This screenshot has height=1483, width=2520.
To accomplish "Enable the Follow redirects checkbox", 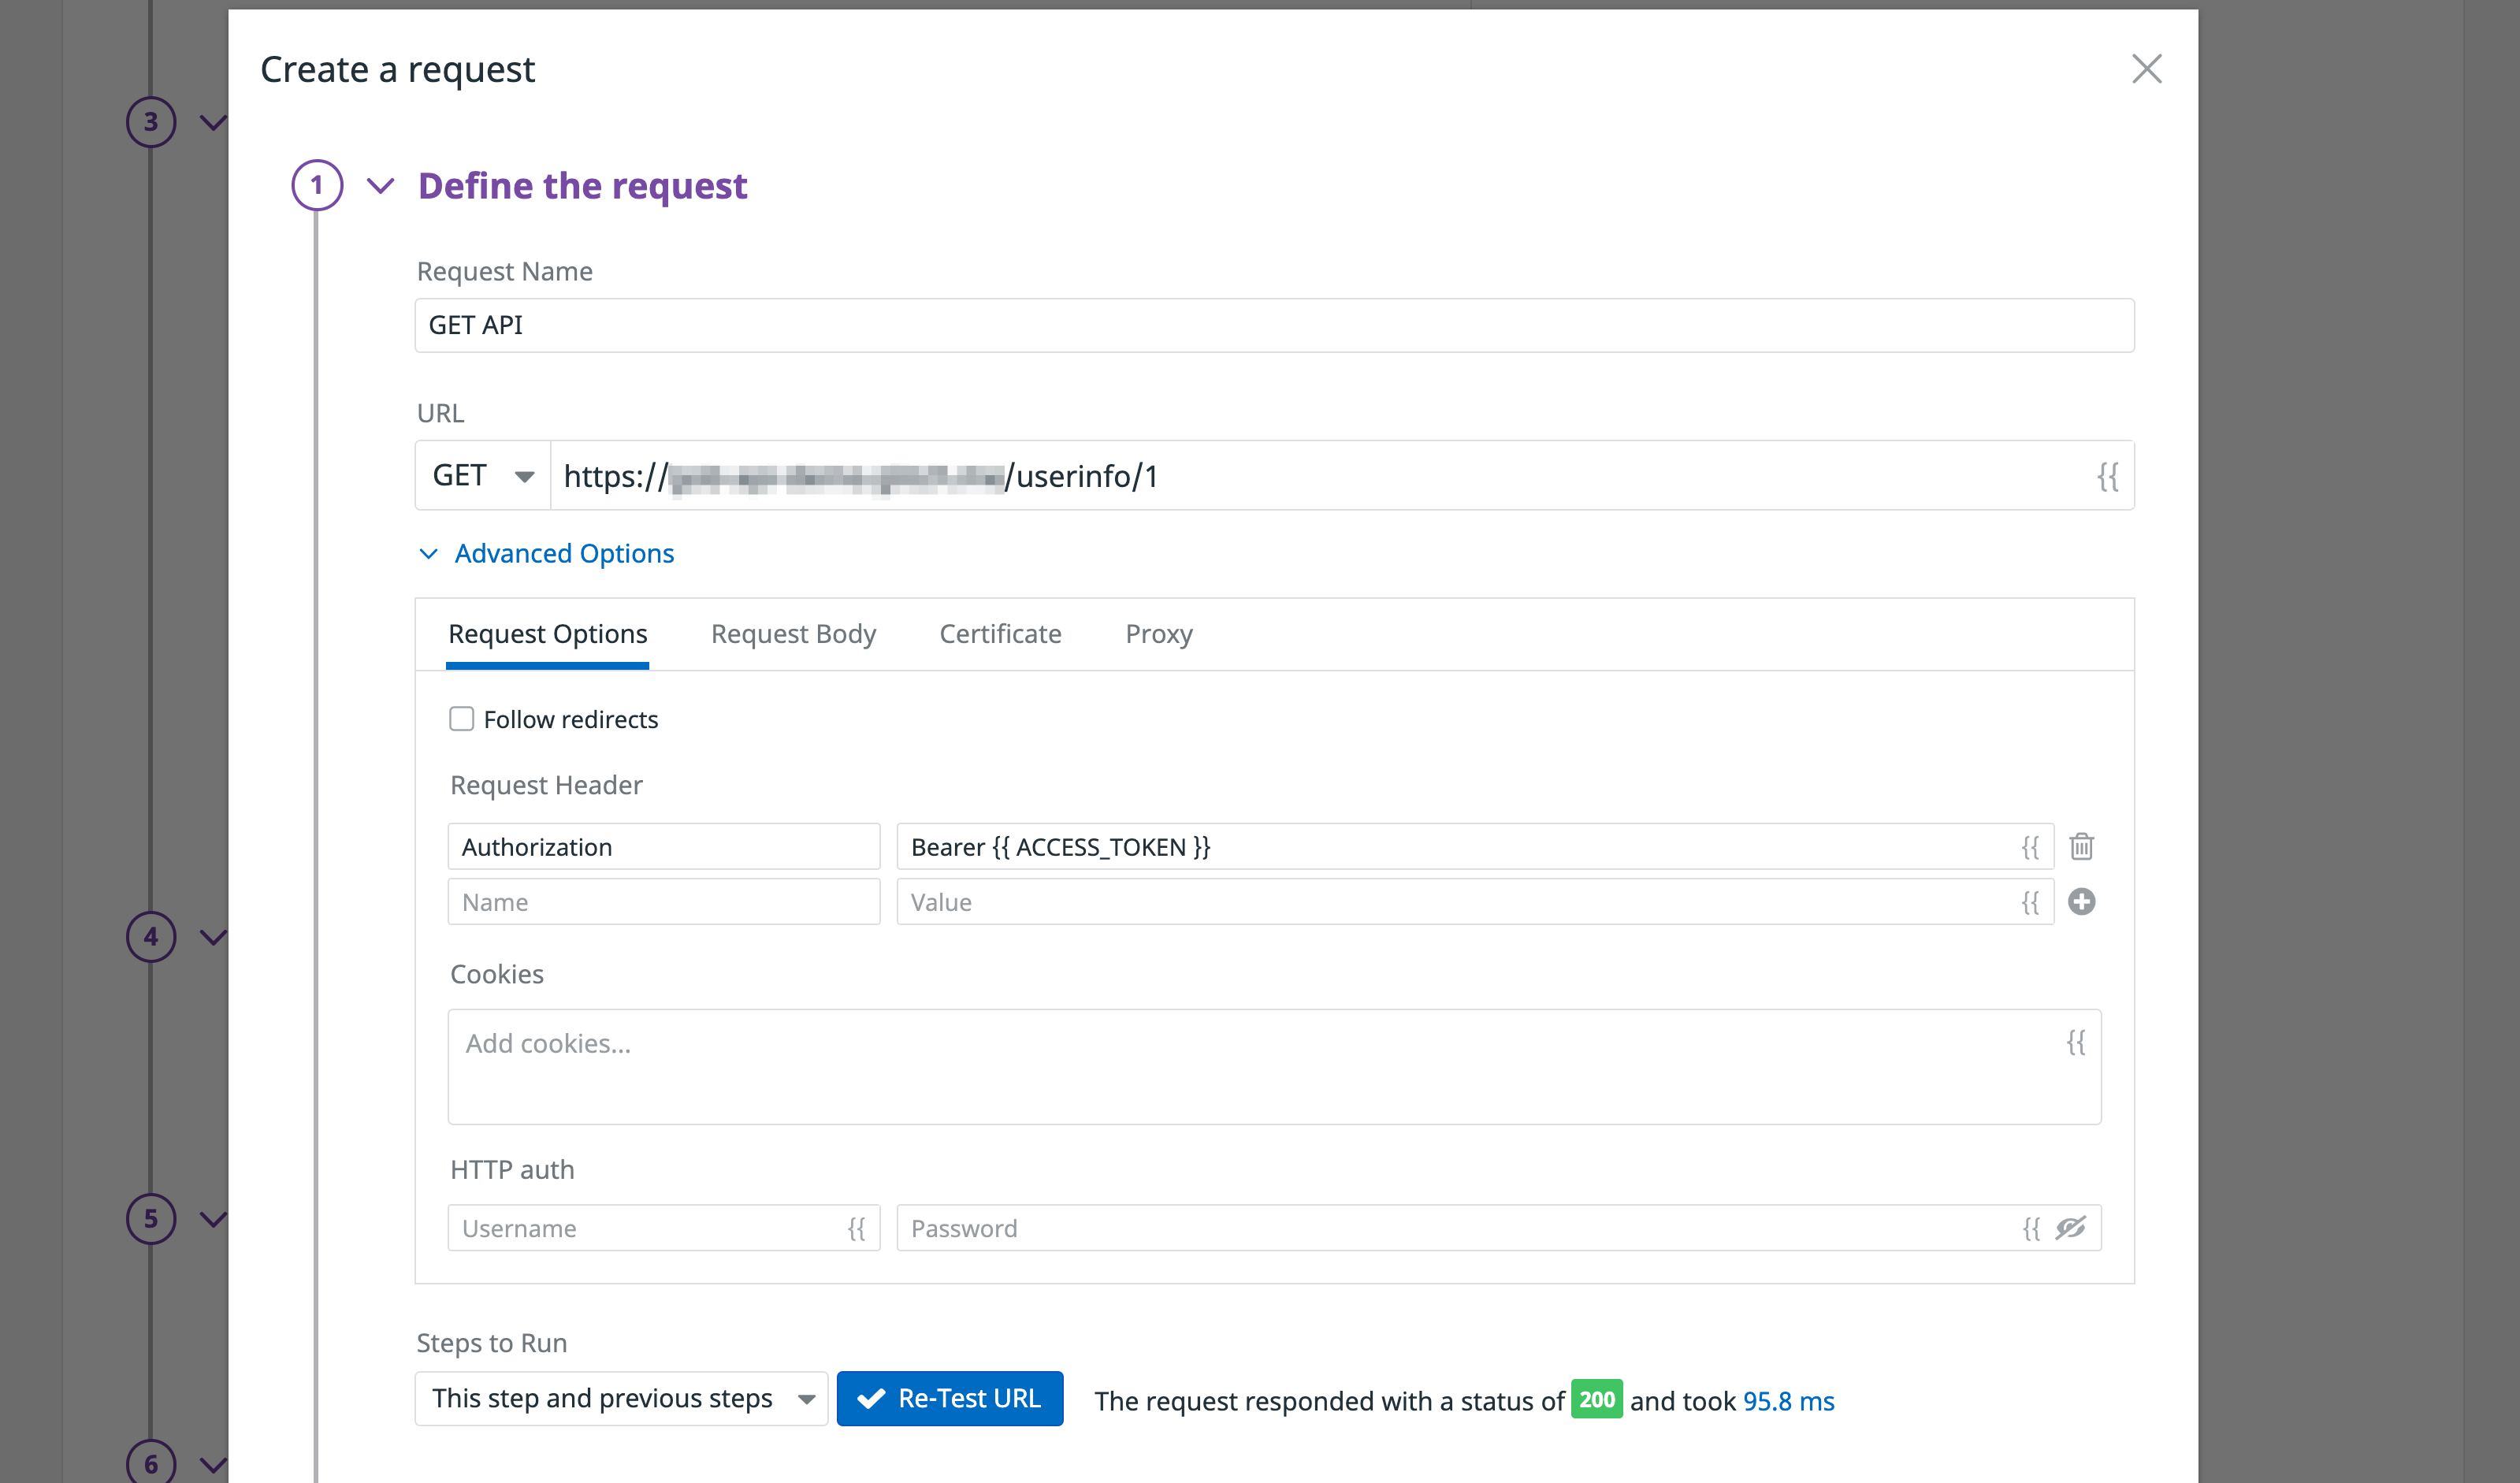I will coord(461,718).
